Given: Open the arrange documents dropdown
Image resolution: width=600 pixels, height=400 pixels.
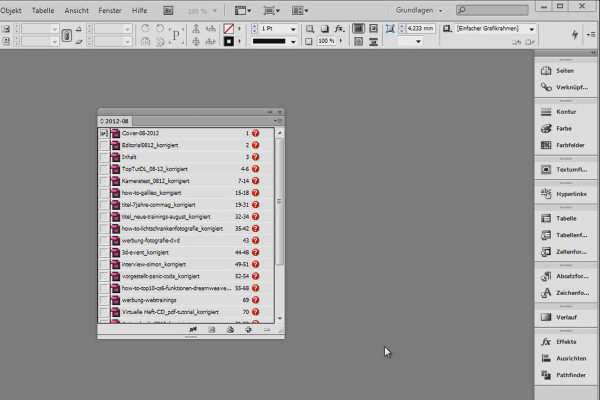Looking at the screenshot, I should point(300,11).
